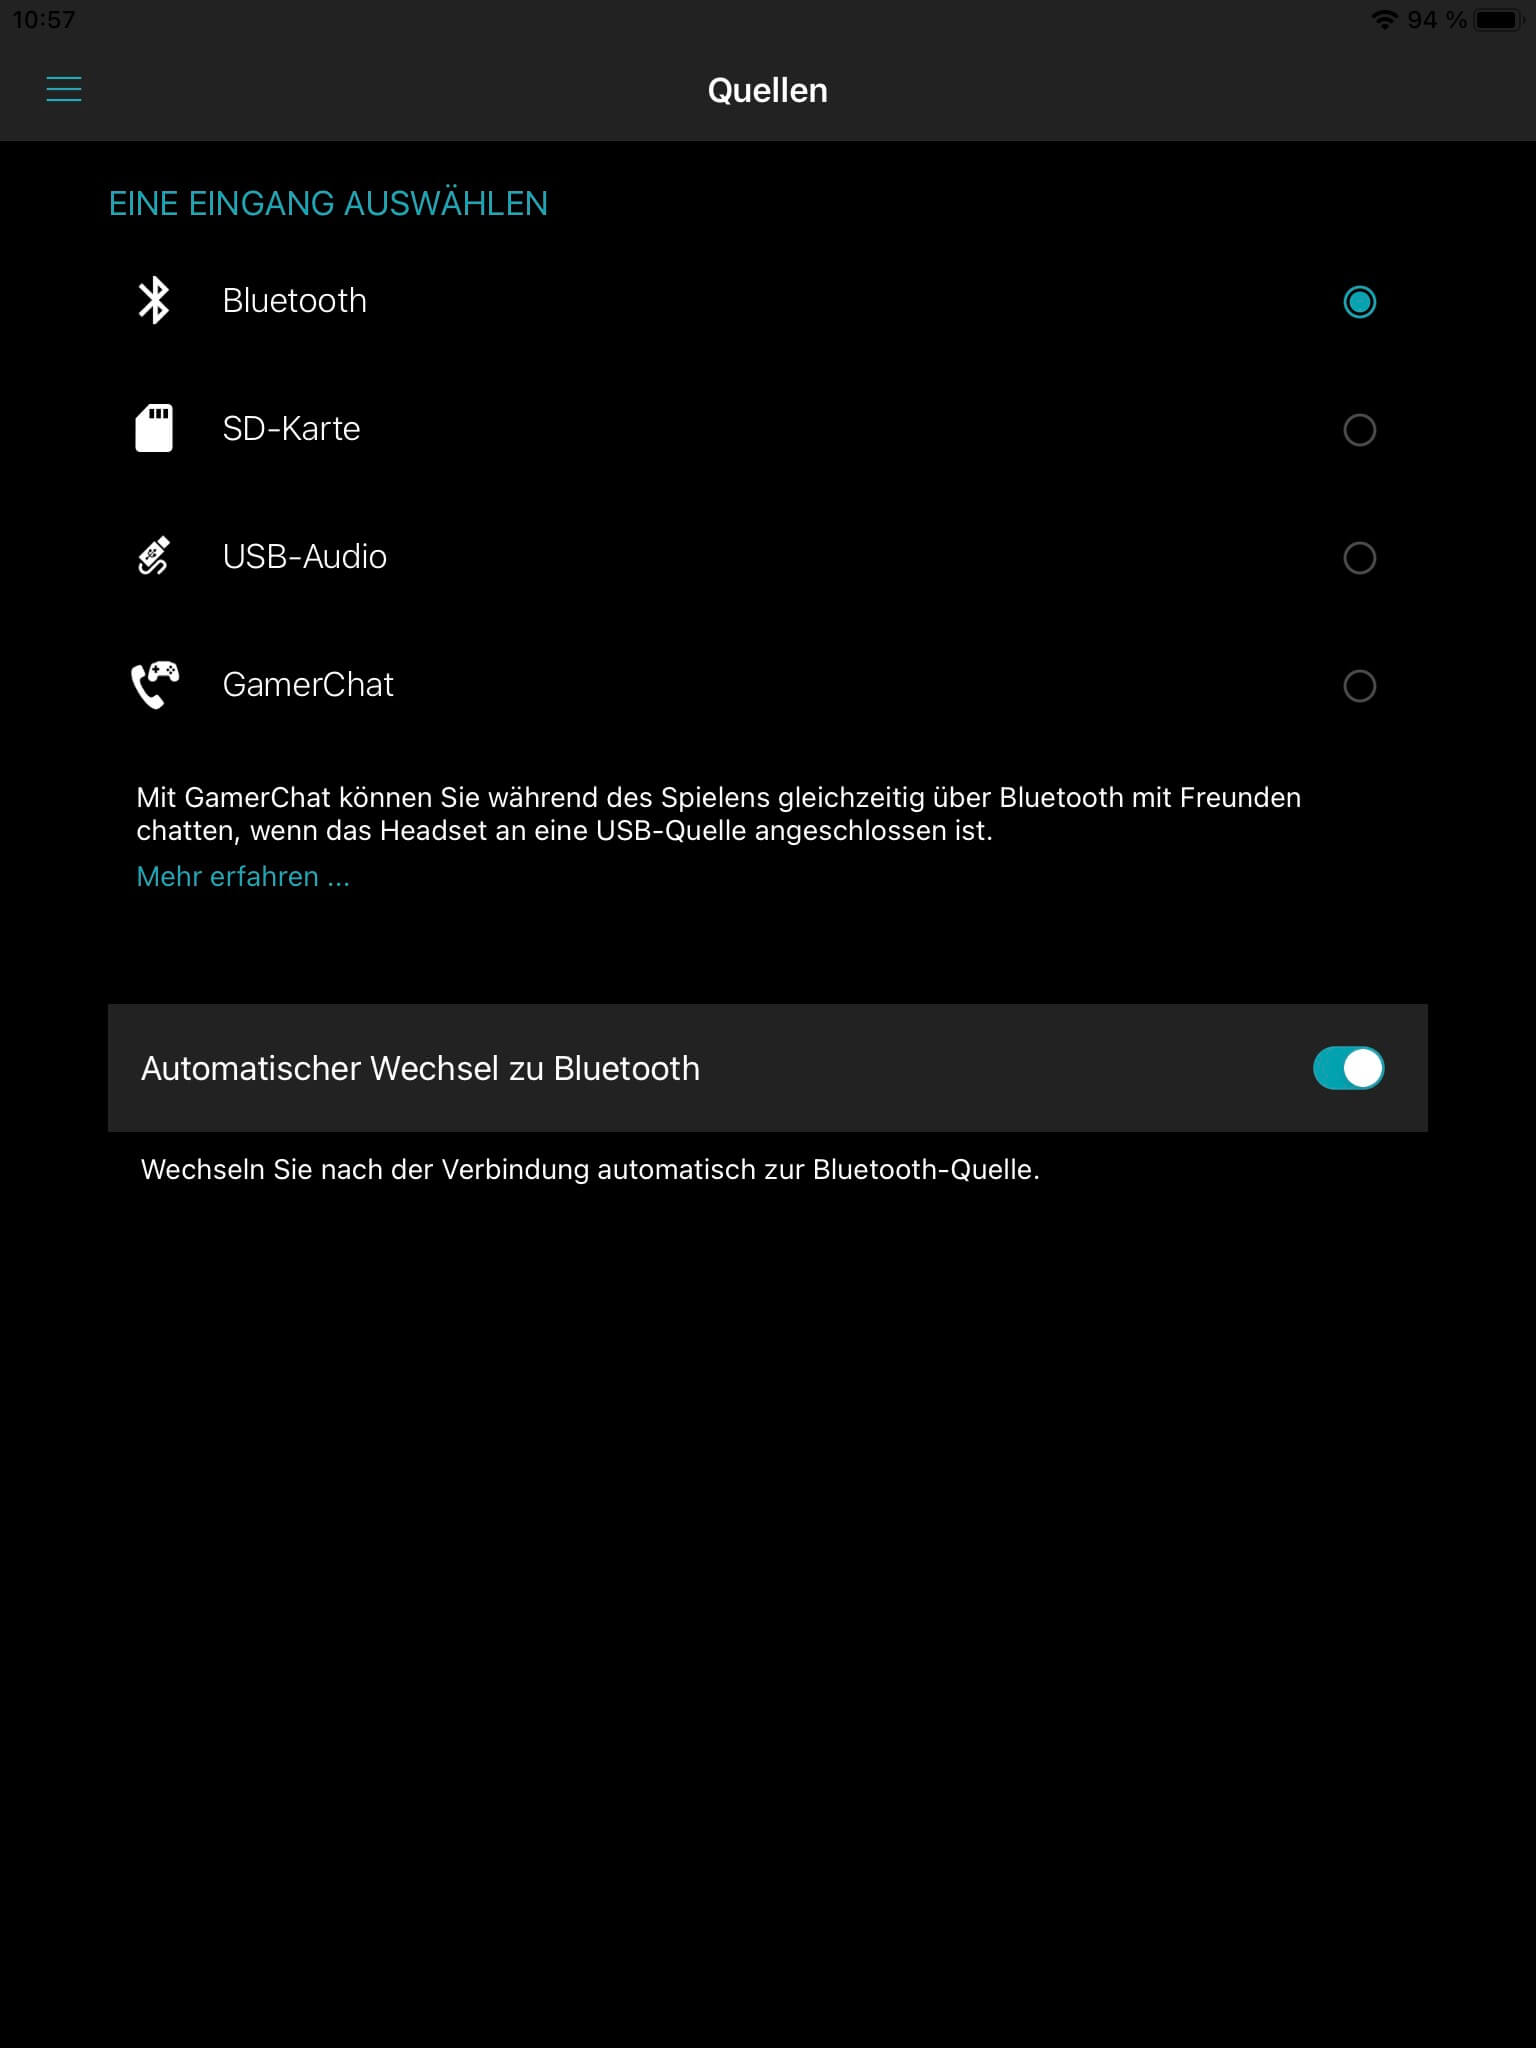
Task: Select the USB-Audio radio button
Action: coord(1359,558)
